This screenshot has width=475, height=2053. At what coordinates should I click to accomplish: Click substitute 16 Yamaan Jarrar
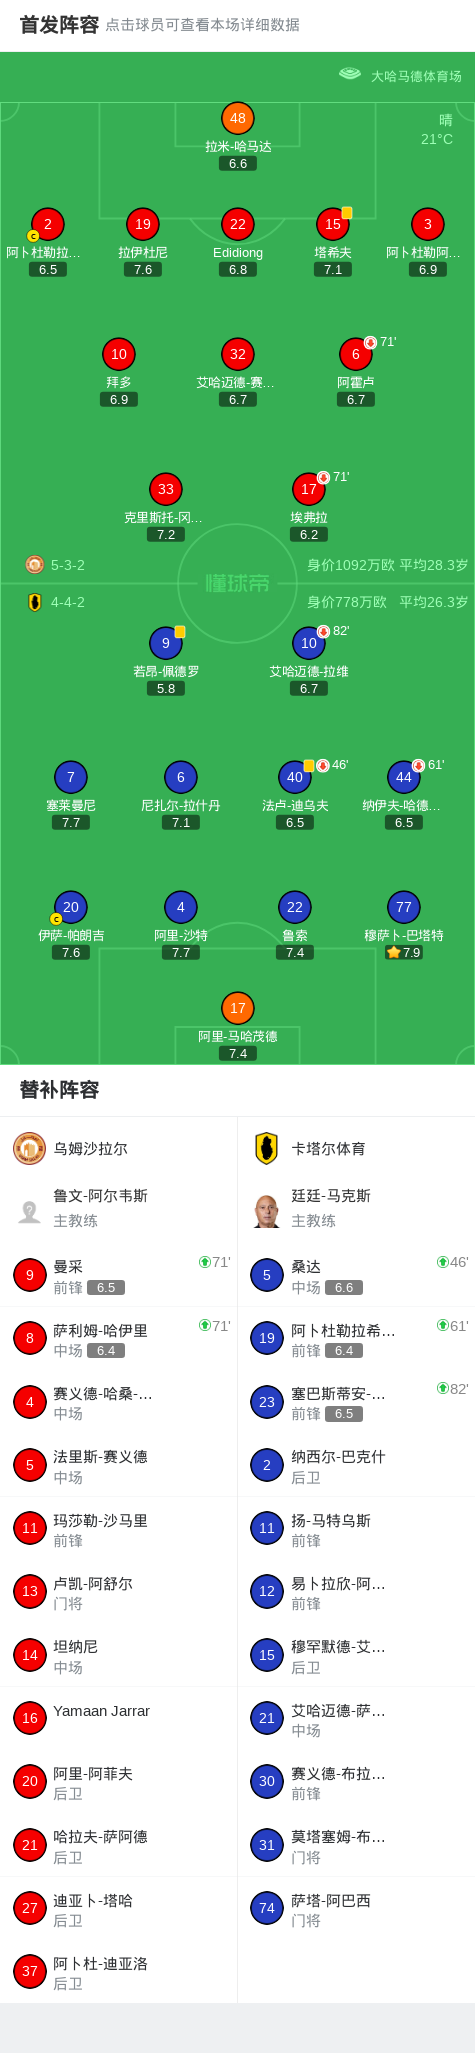pyautogui.click(x=119, y=1719)
